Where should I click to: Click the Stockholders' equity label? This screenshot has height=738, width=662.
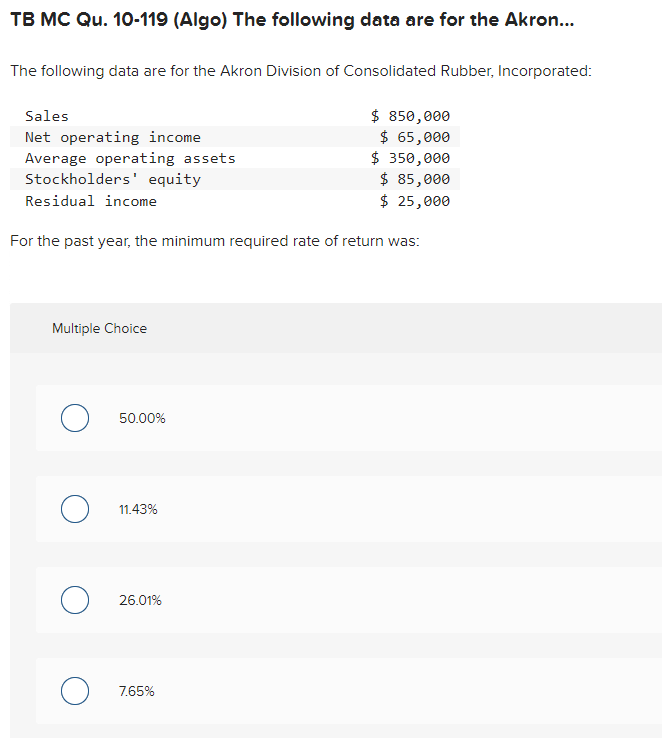113,179
